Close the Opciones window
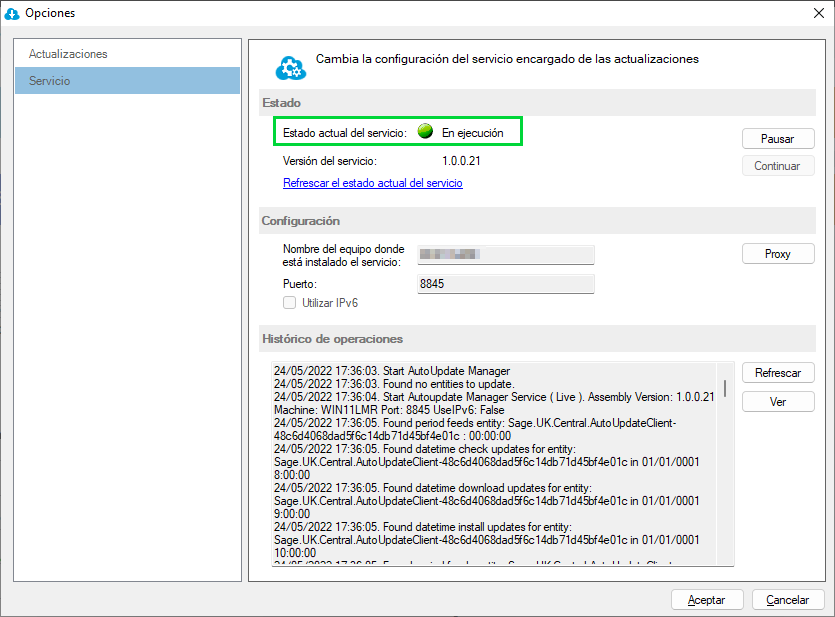The width and height of the screenshot is (835, 617). pos(819,13)
